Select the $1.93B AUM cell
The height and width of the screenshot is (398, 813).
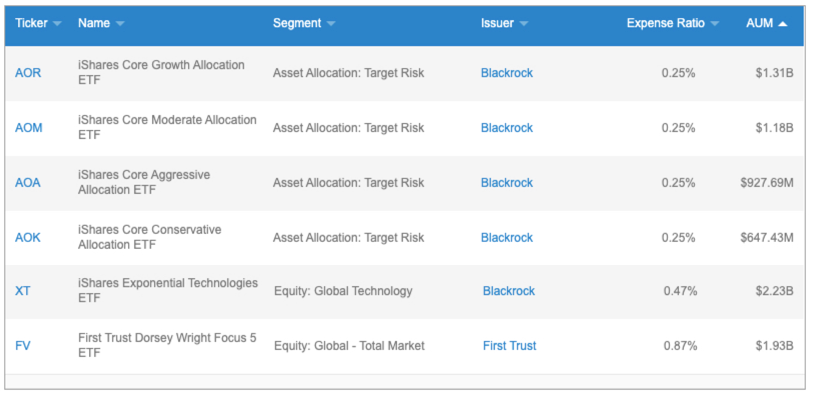[775, 346]
